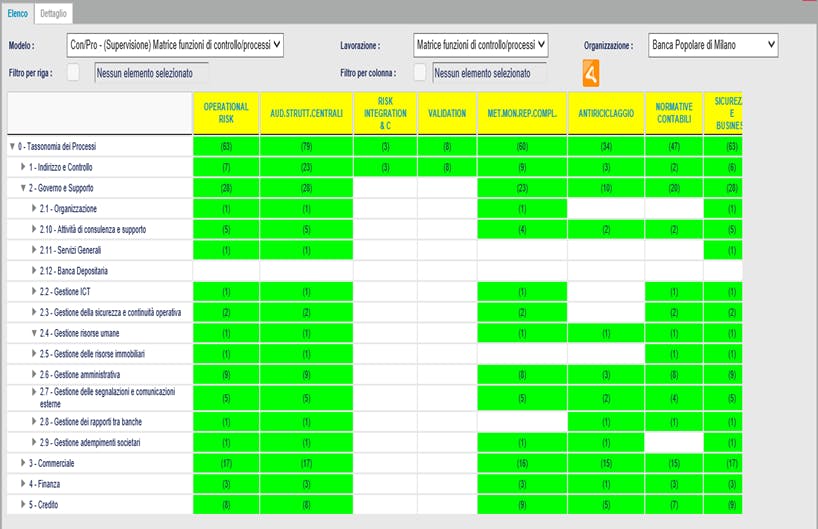Expand the 1 - Indirizzo e Controllo node
This screenshot has width=818, height=529.
click(23, 167)
